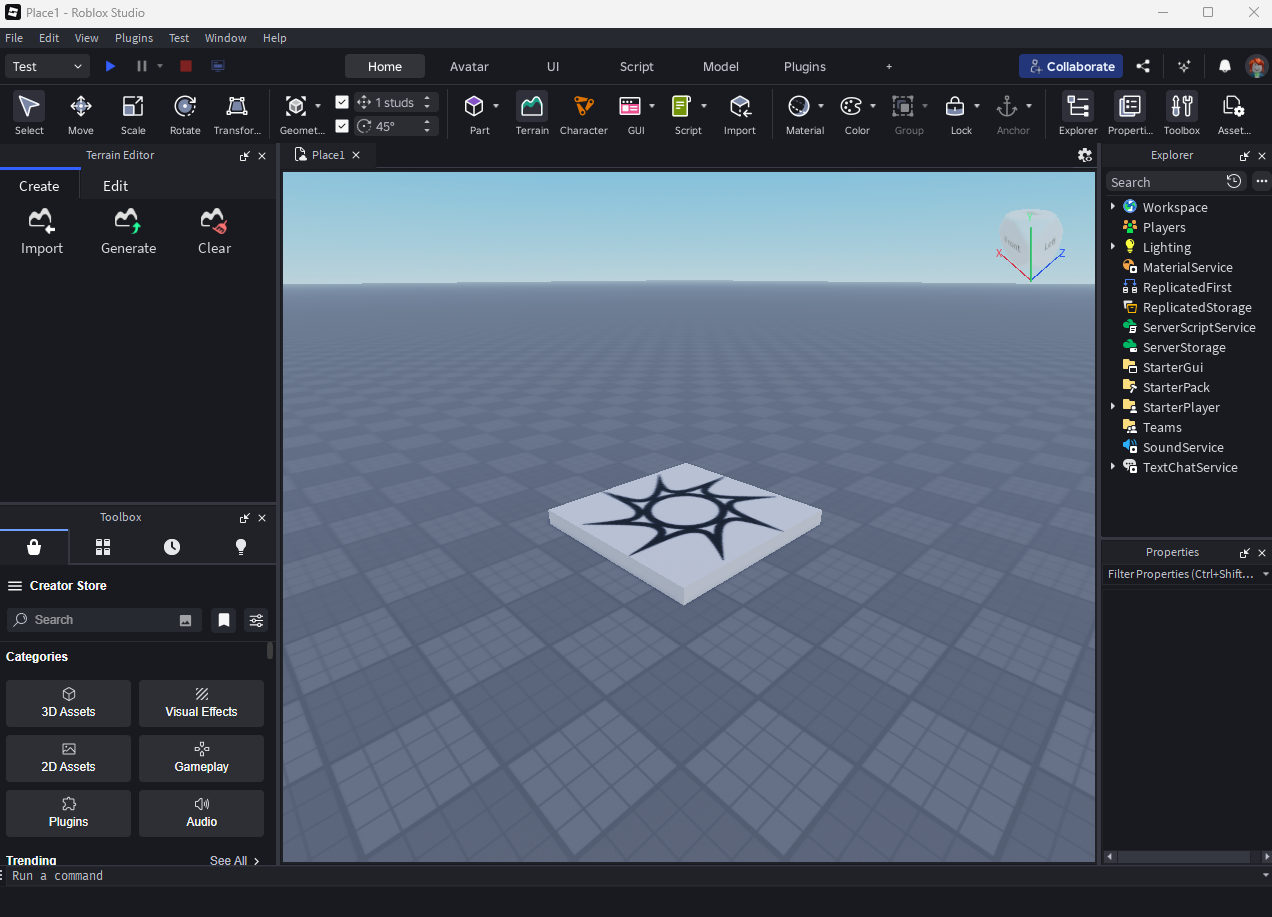Click See All trending link
Screen dimensions: 1272x917
tap(235, 860)
